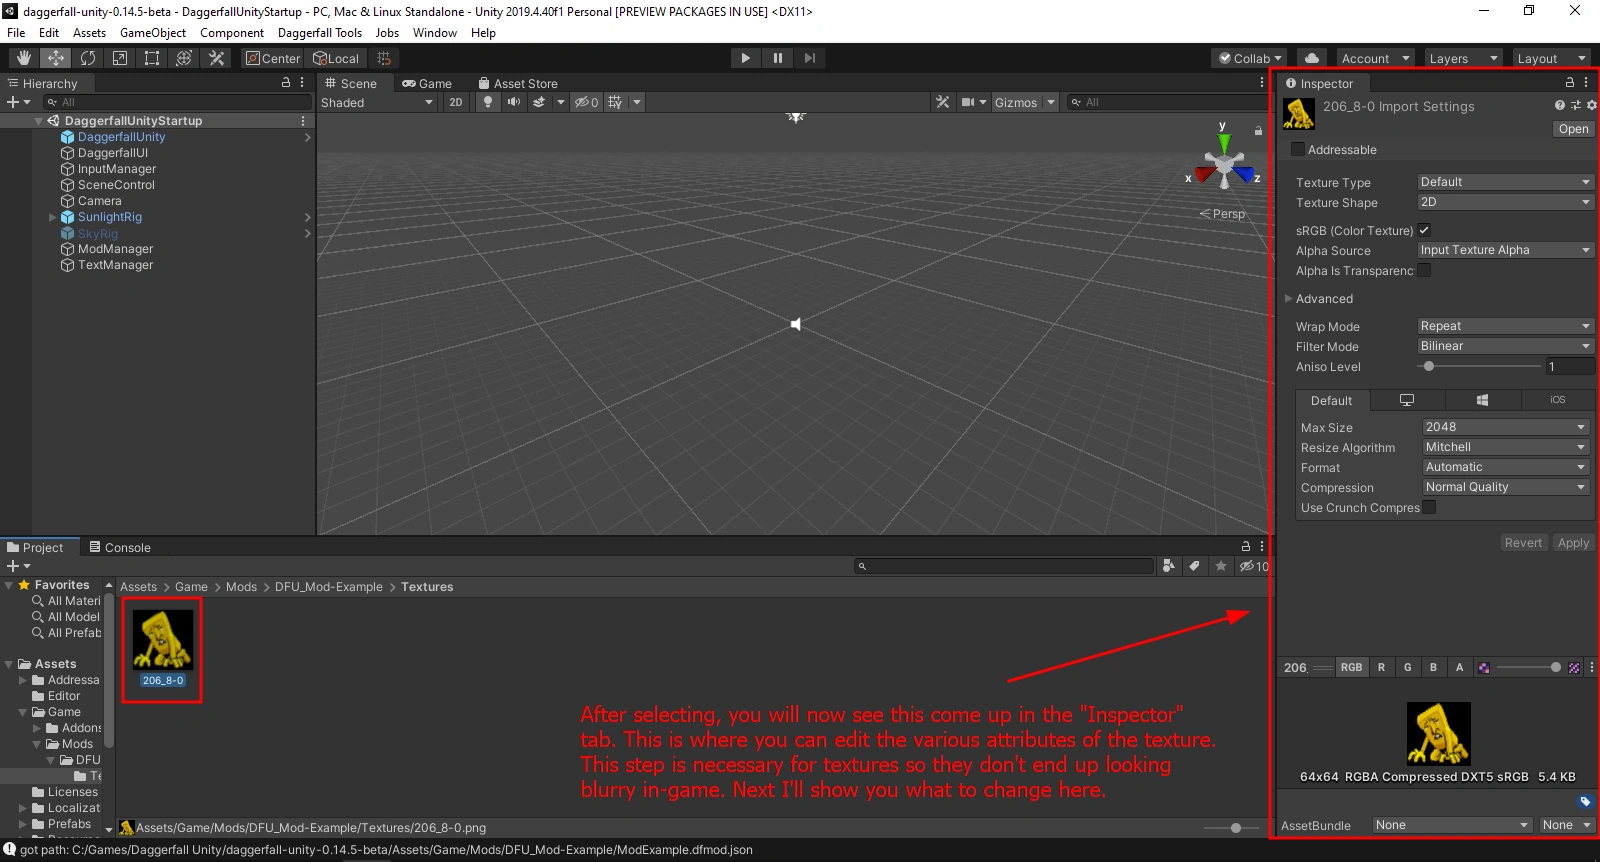Lock the Hierarchy panel

coord(286,83)
